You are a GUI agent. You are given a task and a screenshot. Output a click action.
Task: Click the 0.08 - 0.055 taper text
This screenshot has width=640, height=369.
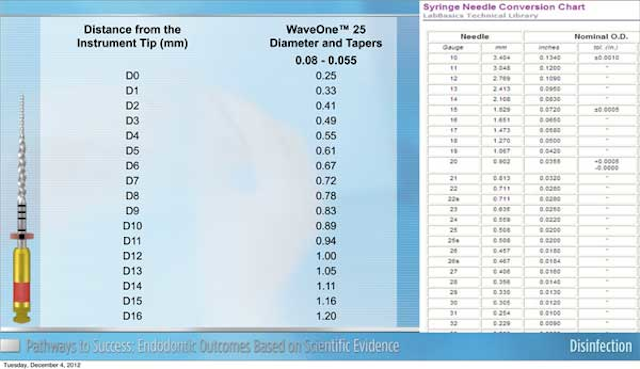coord(326,60)
